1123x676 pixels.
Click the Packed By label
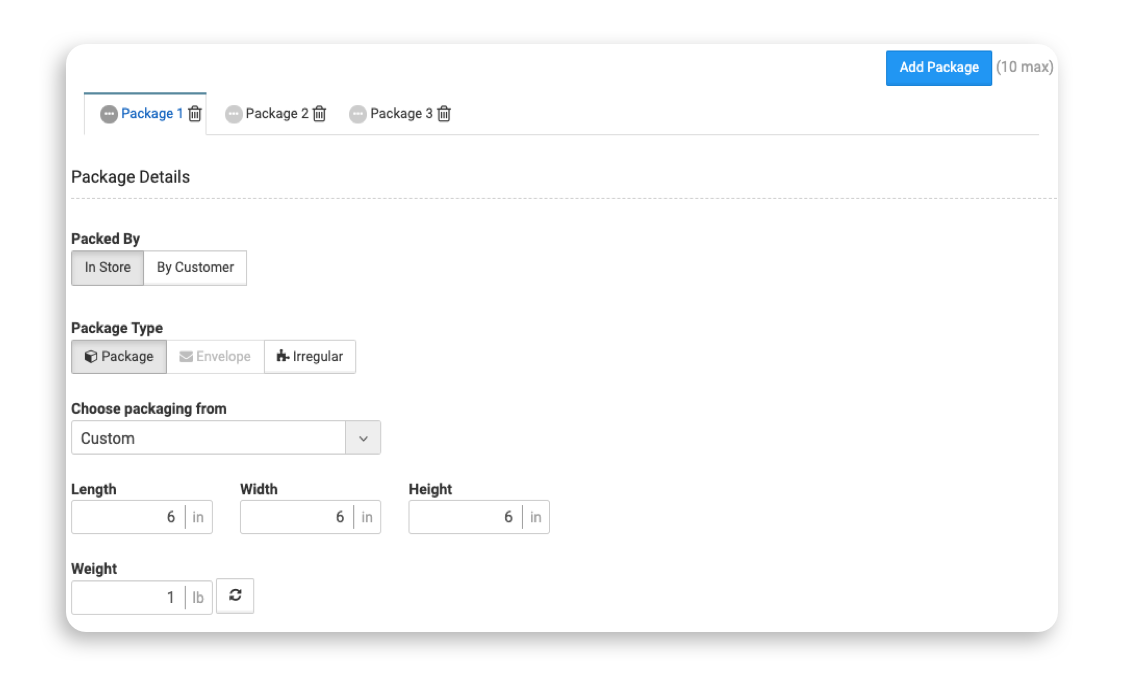tap(105, 239)
